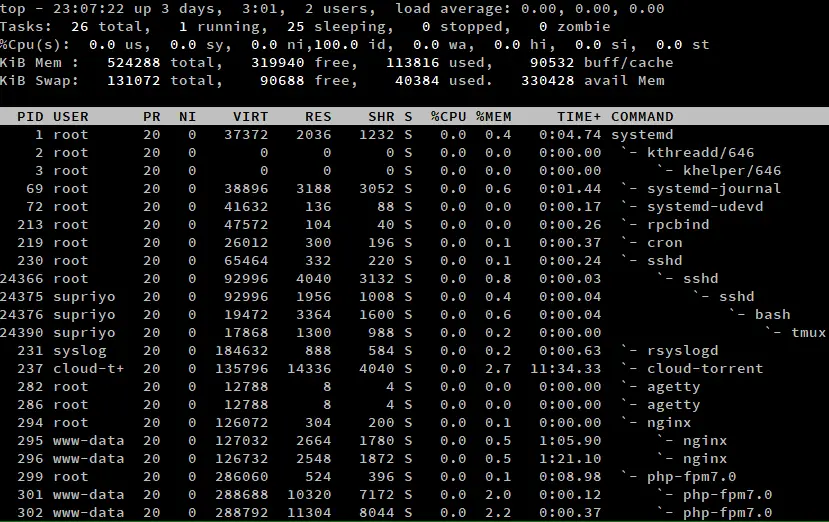Click the 14336 RES value

[309, 369]
